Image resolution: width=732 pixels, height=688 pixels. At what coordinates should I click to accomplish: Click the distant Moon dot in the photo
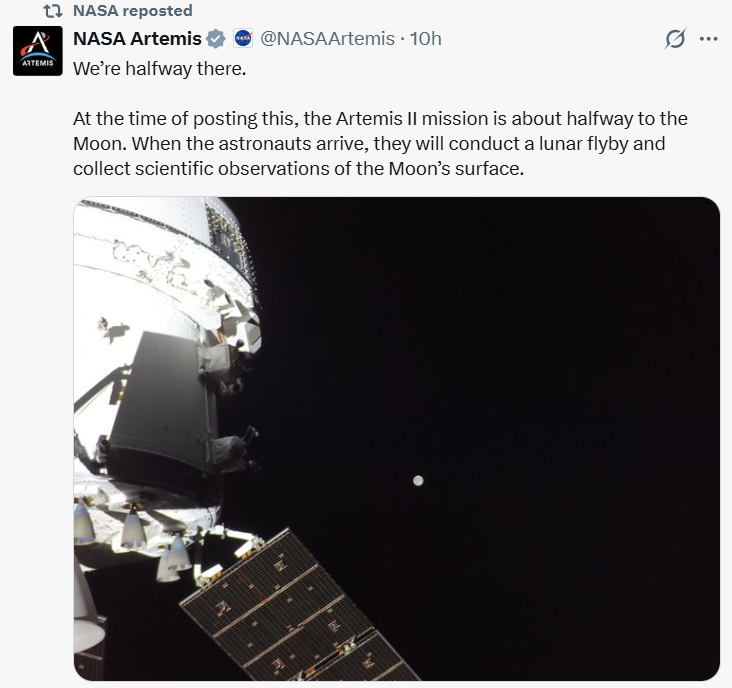coord(418,481)
